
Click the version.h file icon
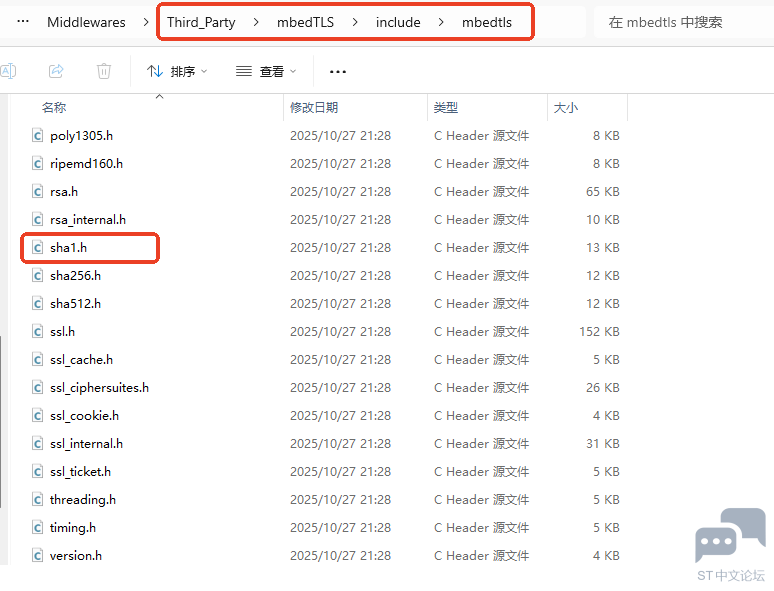(37, 555)
